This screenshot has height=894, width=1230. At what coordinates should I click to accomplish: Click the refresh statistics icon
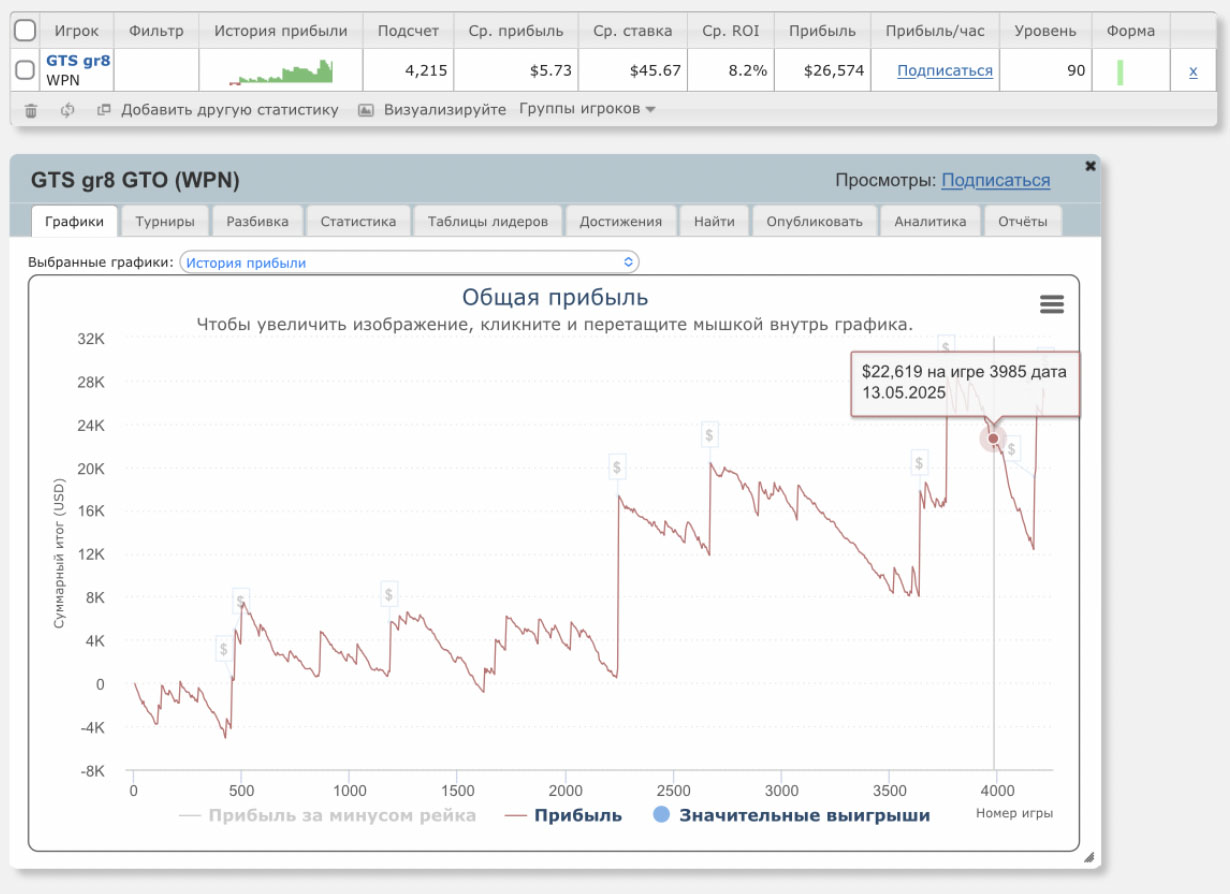coord(67,110)
